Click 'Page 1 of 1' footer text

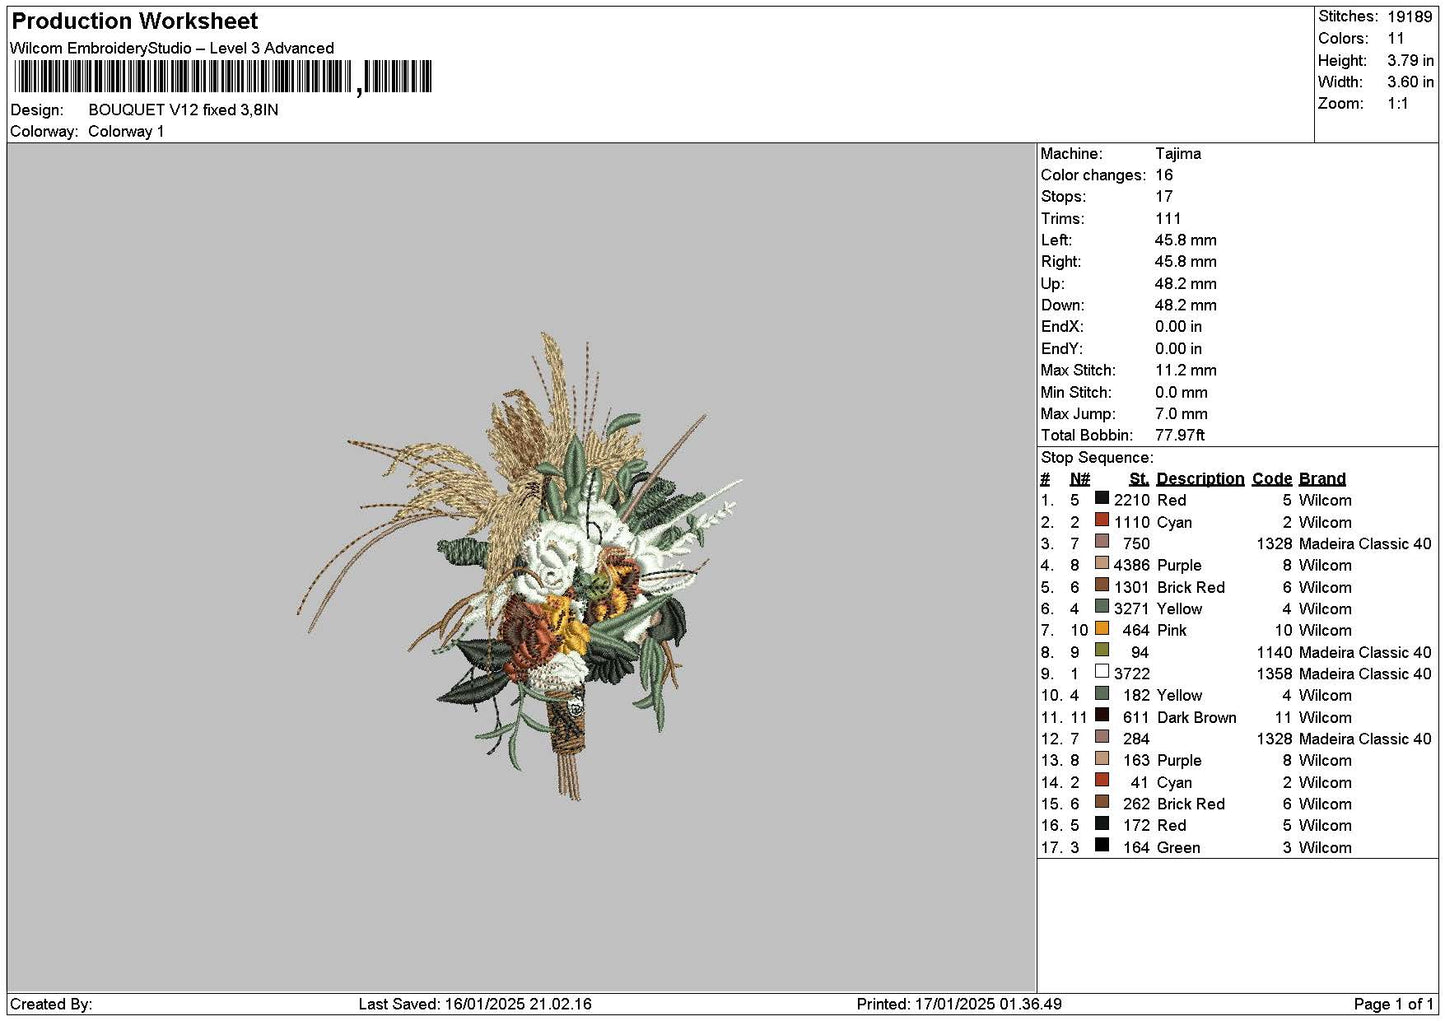tap(1394, 1004)
